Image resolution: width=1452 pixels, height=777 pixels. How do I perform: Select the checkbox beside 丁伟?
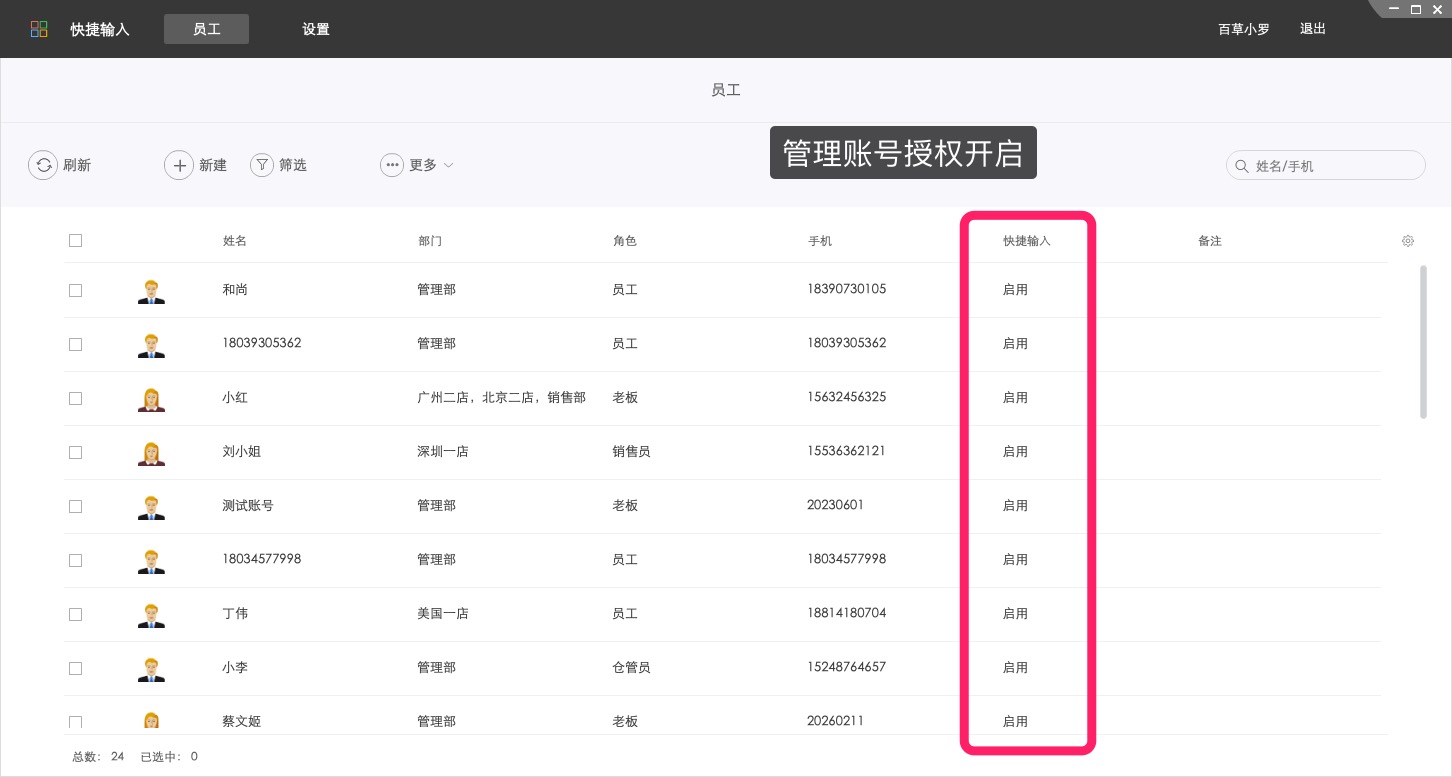(75, 614)
